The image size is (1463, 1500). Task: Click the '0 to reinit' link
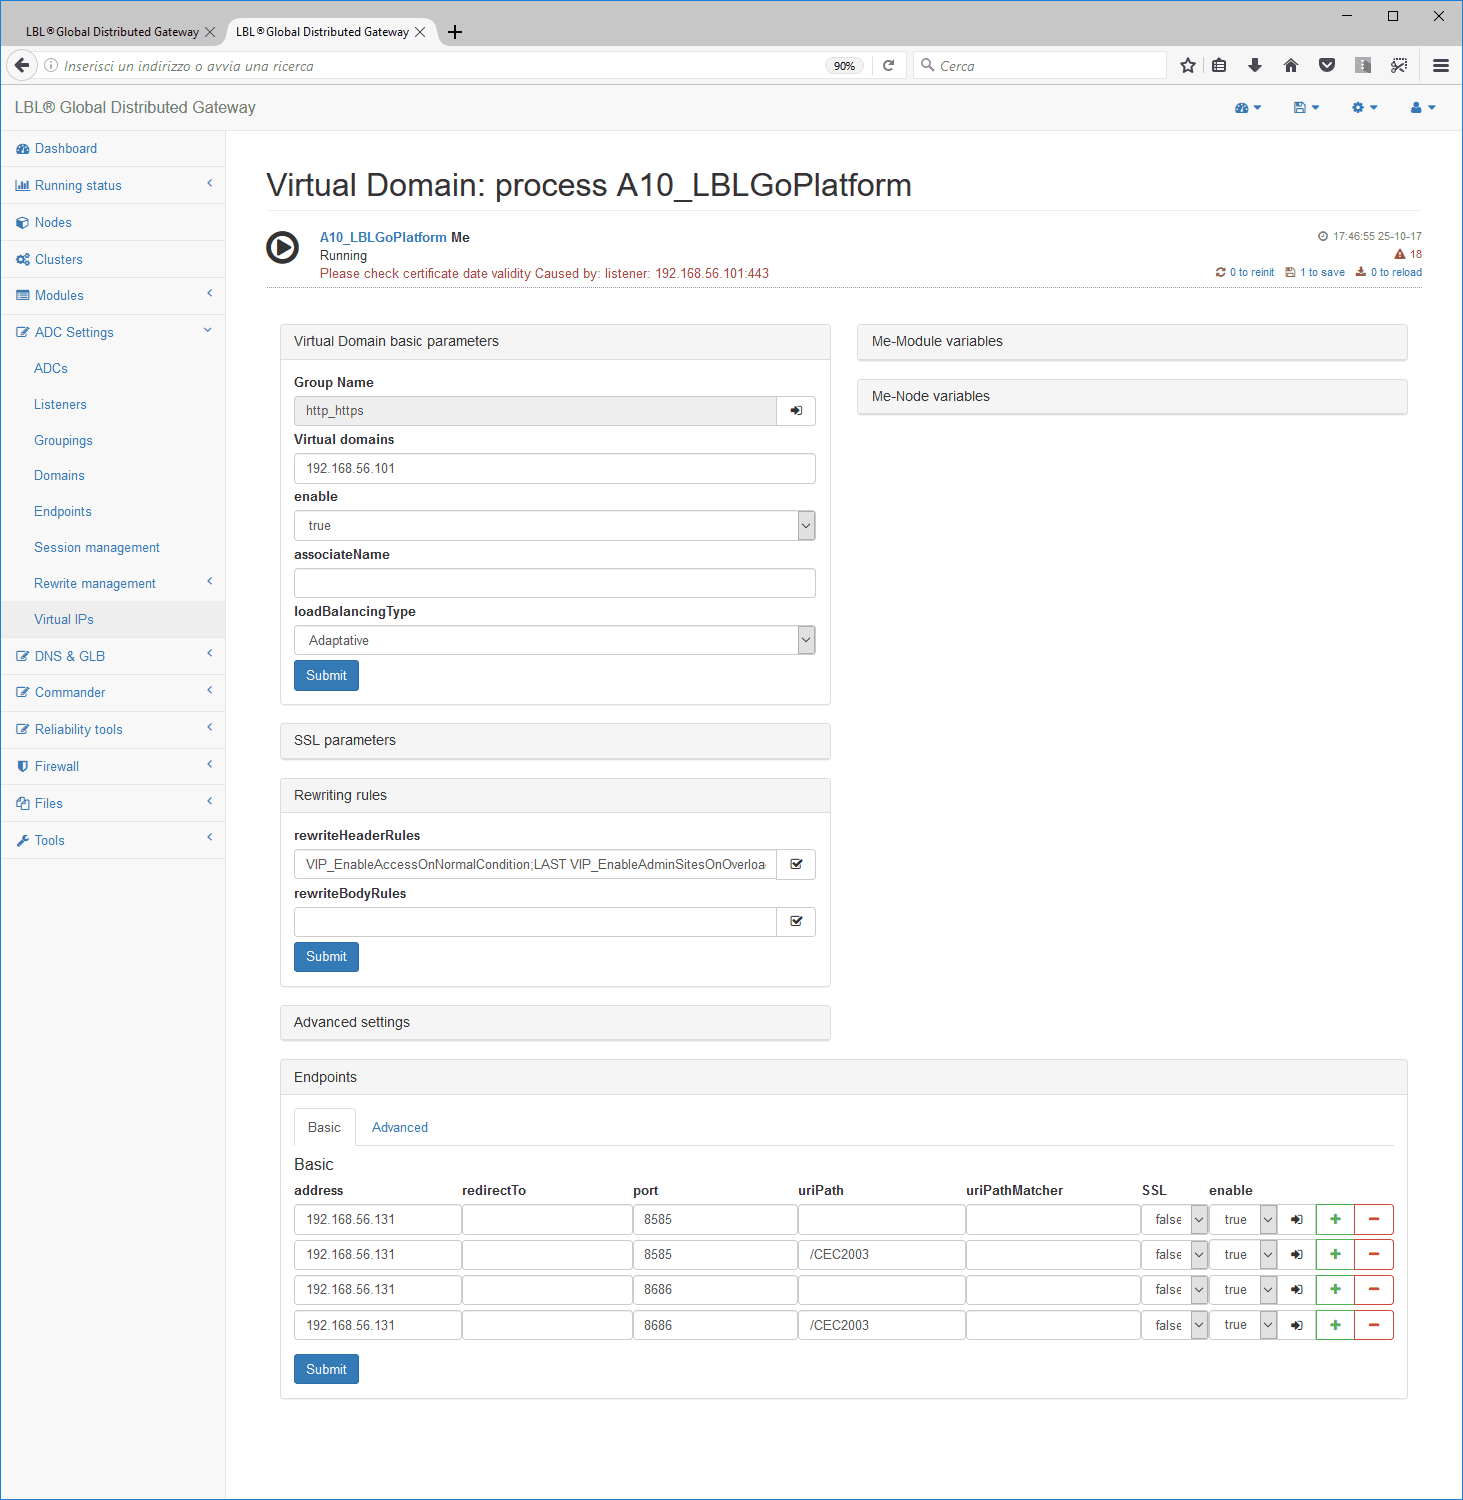coord(1245,272)
